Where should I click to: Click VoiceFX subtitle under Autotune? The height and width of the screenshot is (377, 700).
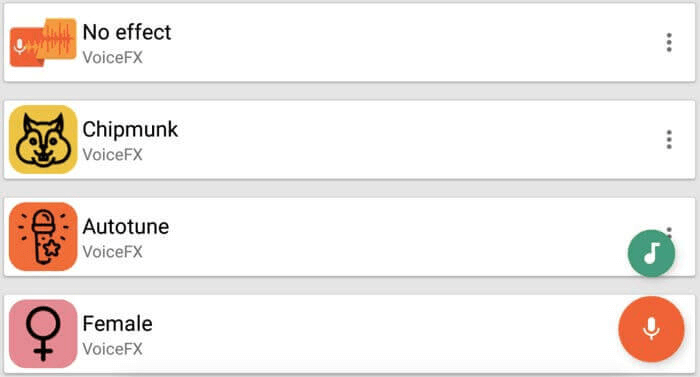112,252
